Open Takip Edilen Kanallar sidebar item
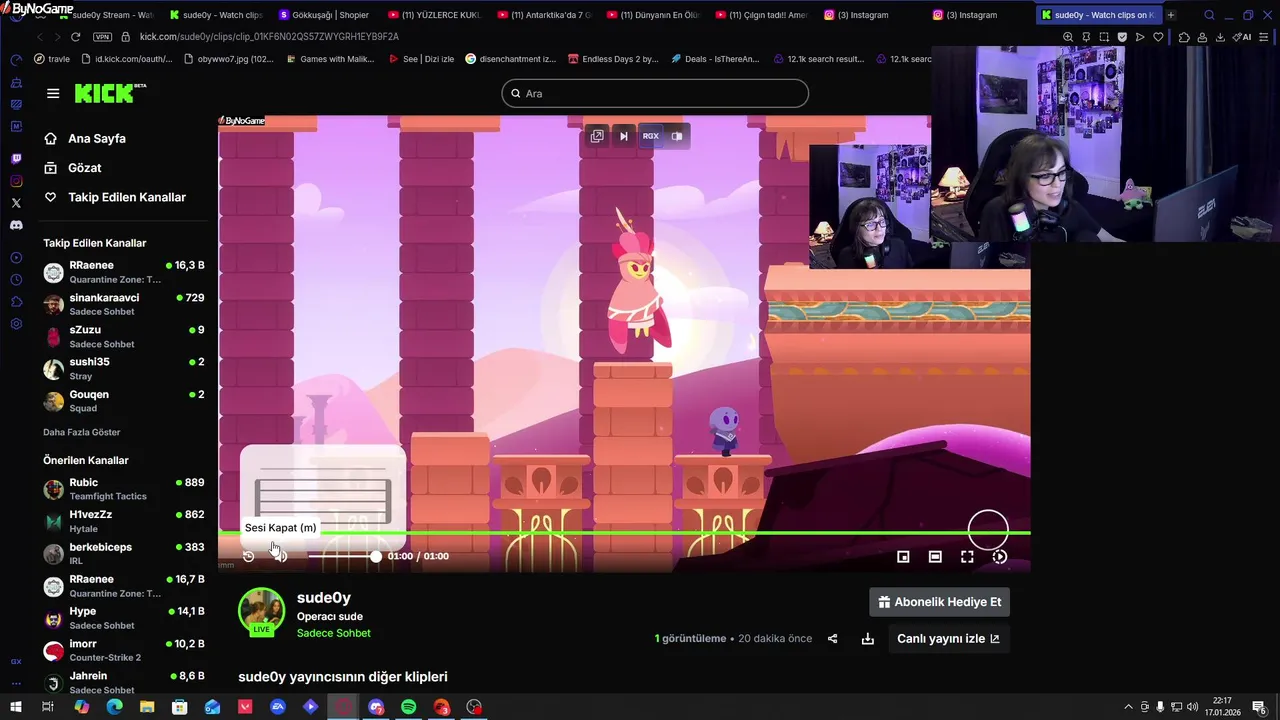Screen dimensions: 1280x720 coord(126,197)
